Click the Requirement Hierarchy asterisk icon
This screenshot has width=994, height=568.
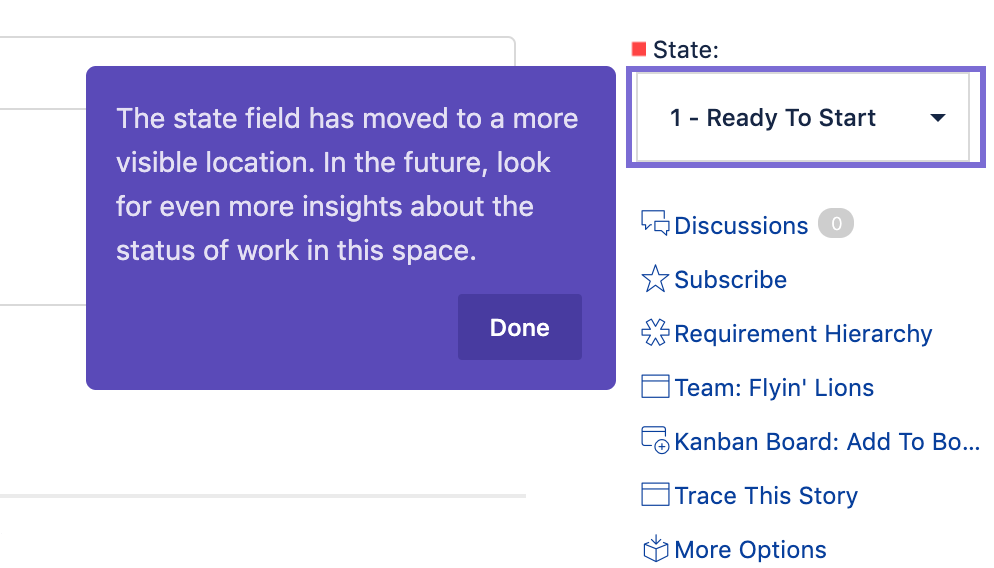(x=655, y=333)
